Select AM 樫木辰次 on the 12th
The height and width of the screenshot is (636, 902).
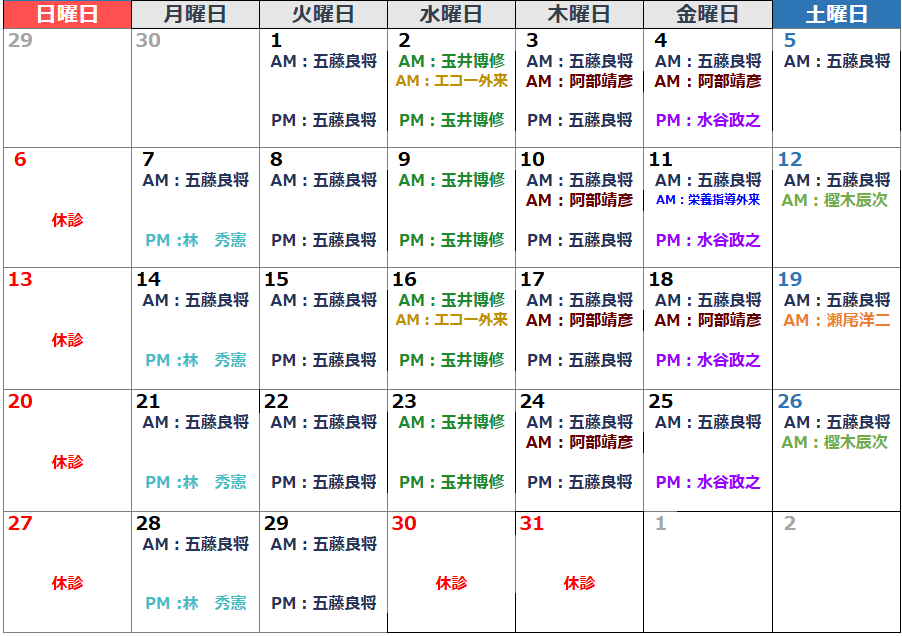tap(835, 200)
